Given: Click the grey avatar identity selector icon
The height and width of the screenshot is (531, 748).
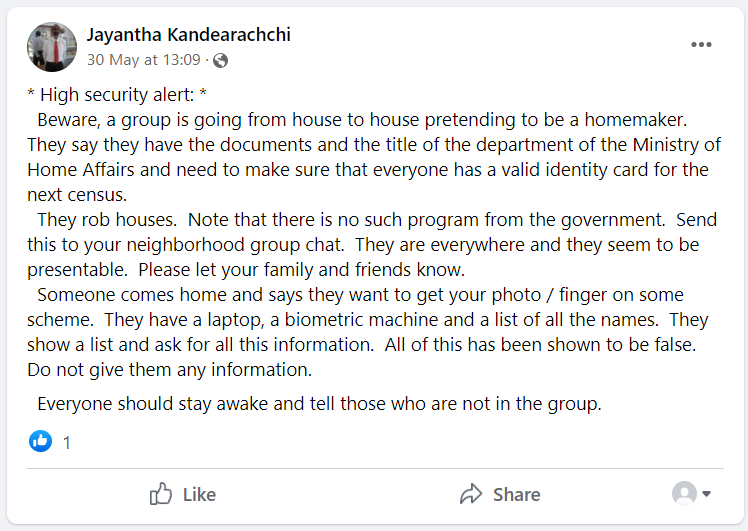Looking at the screenshot, I should click(x=684, y=493).
